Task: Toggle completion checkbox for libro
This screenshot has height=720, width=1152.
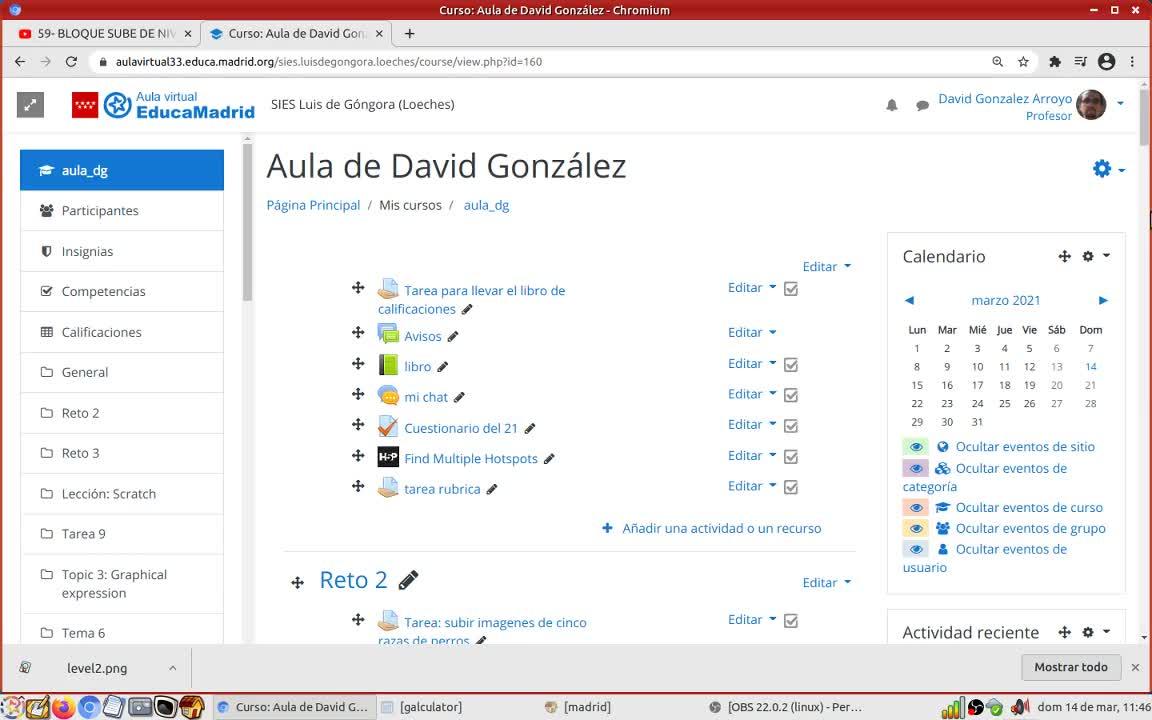Action: click(791, 364)
